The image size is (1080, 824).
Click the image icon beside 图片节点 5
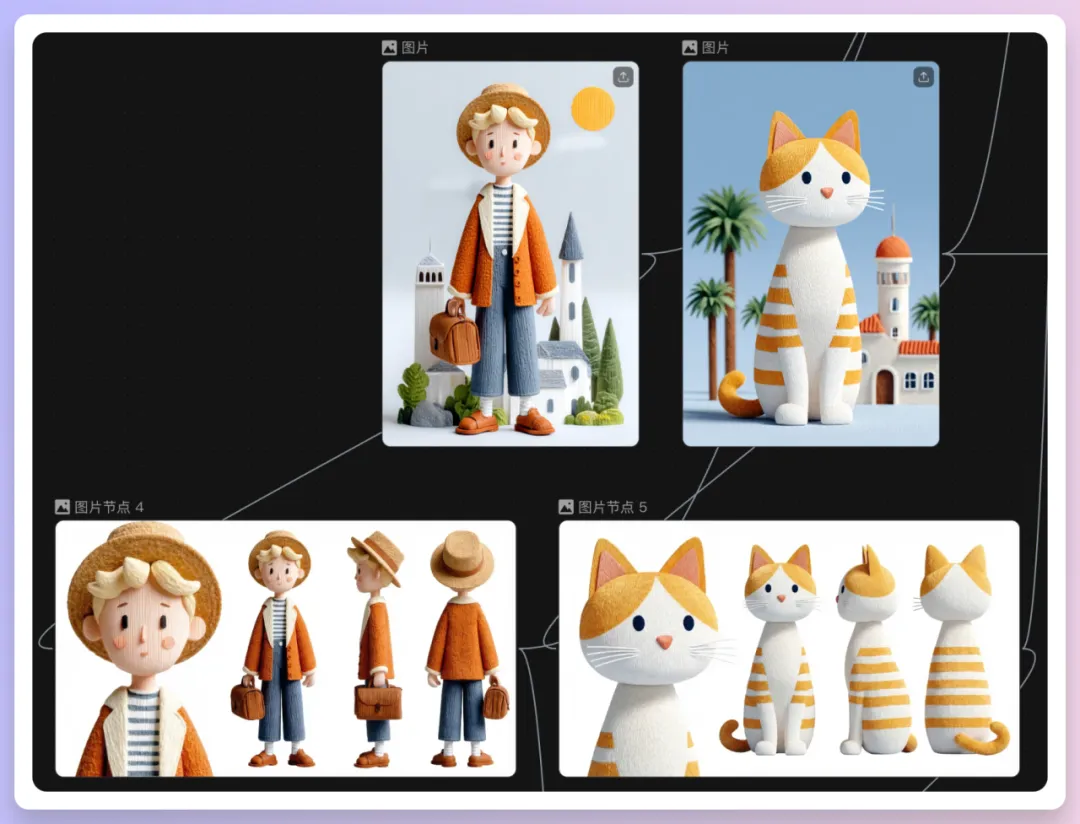[566, 507]
